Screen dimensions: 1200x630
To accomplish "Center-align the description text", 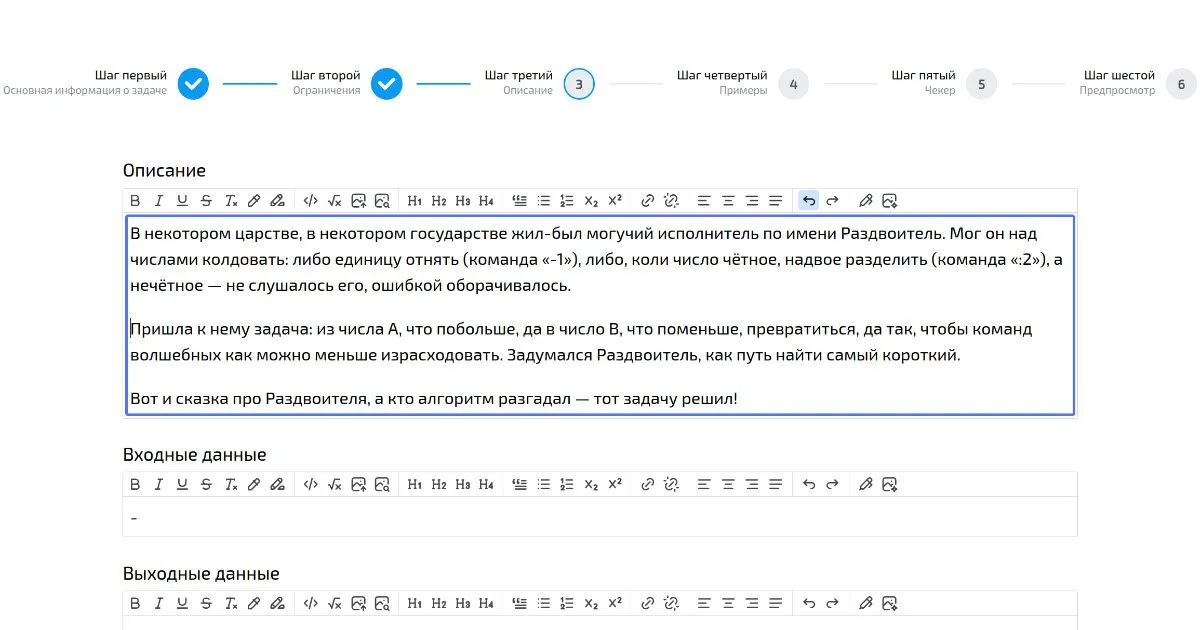I will point(728,200).
